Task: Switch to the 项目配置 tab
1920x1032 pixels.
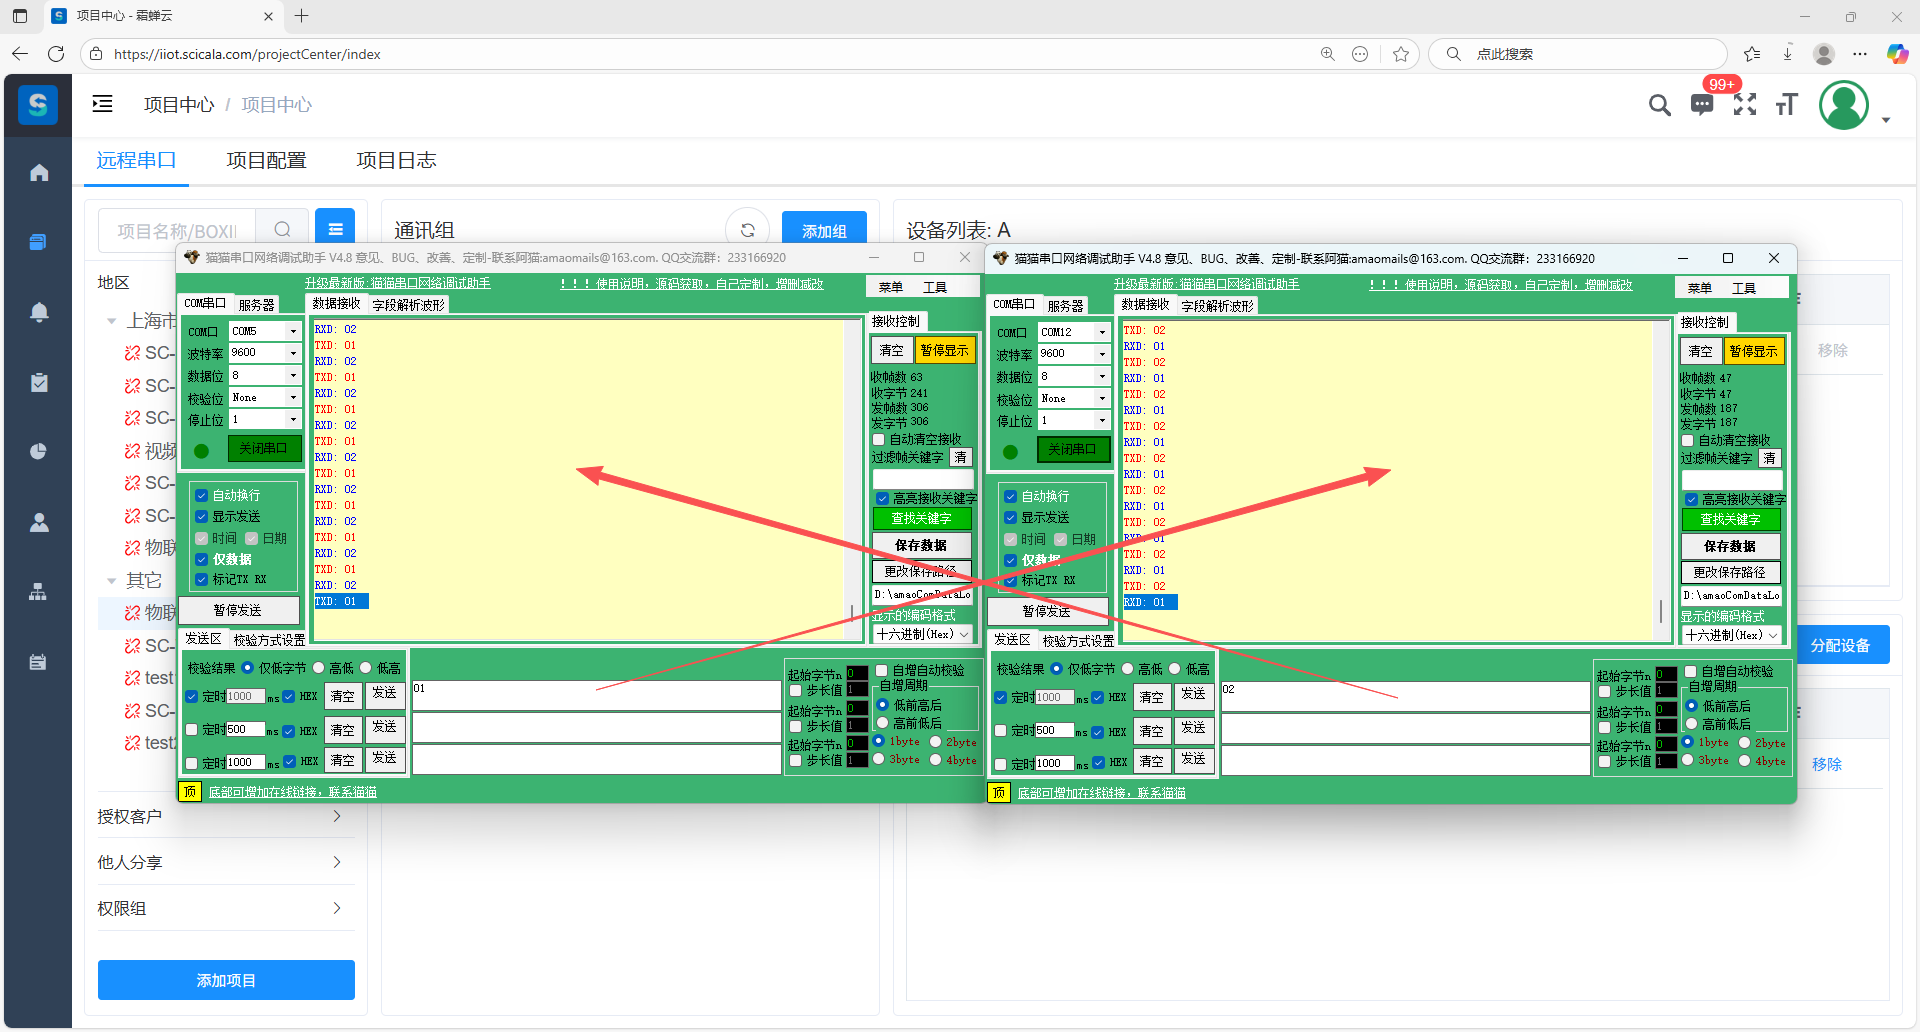Action: (266, 160)
